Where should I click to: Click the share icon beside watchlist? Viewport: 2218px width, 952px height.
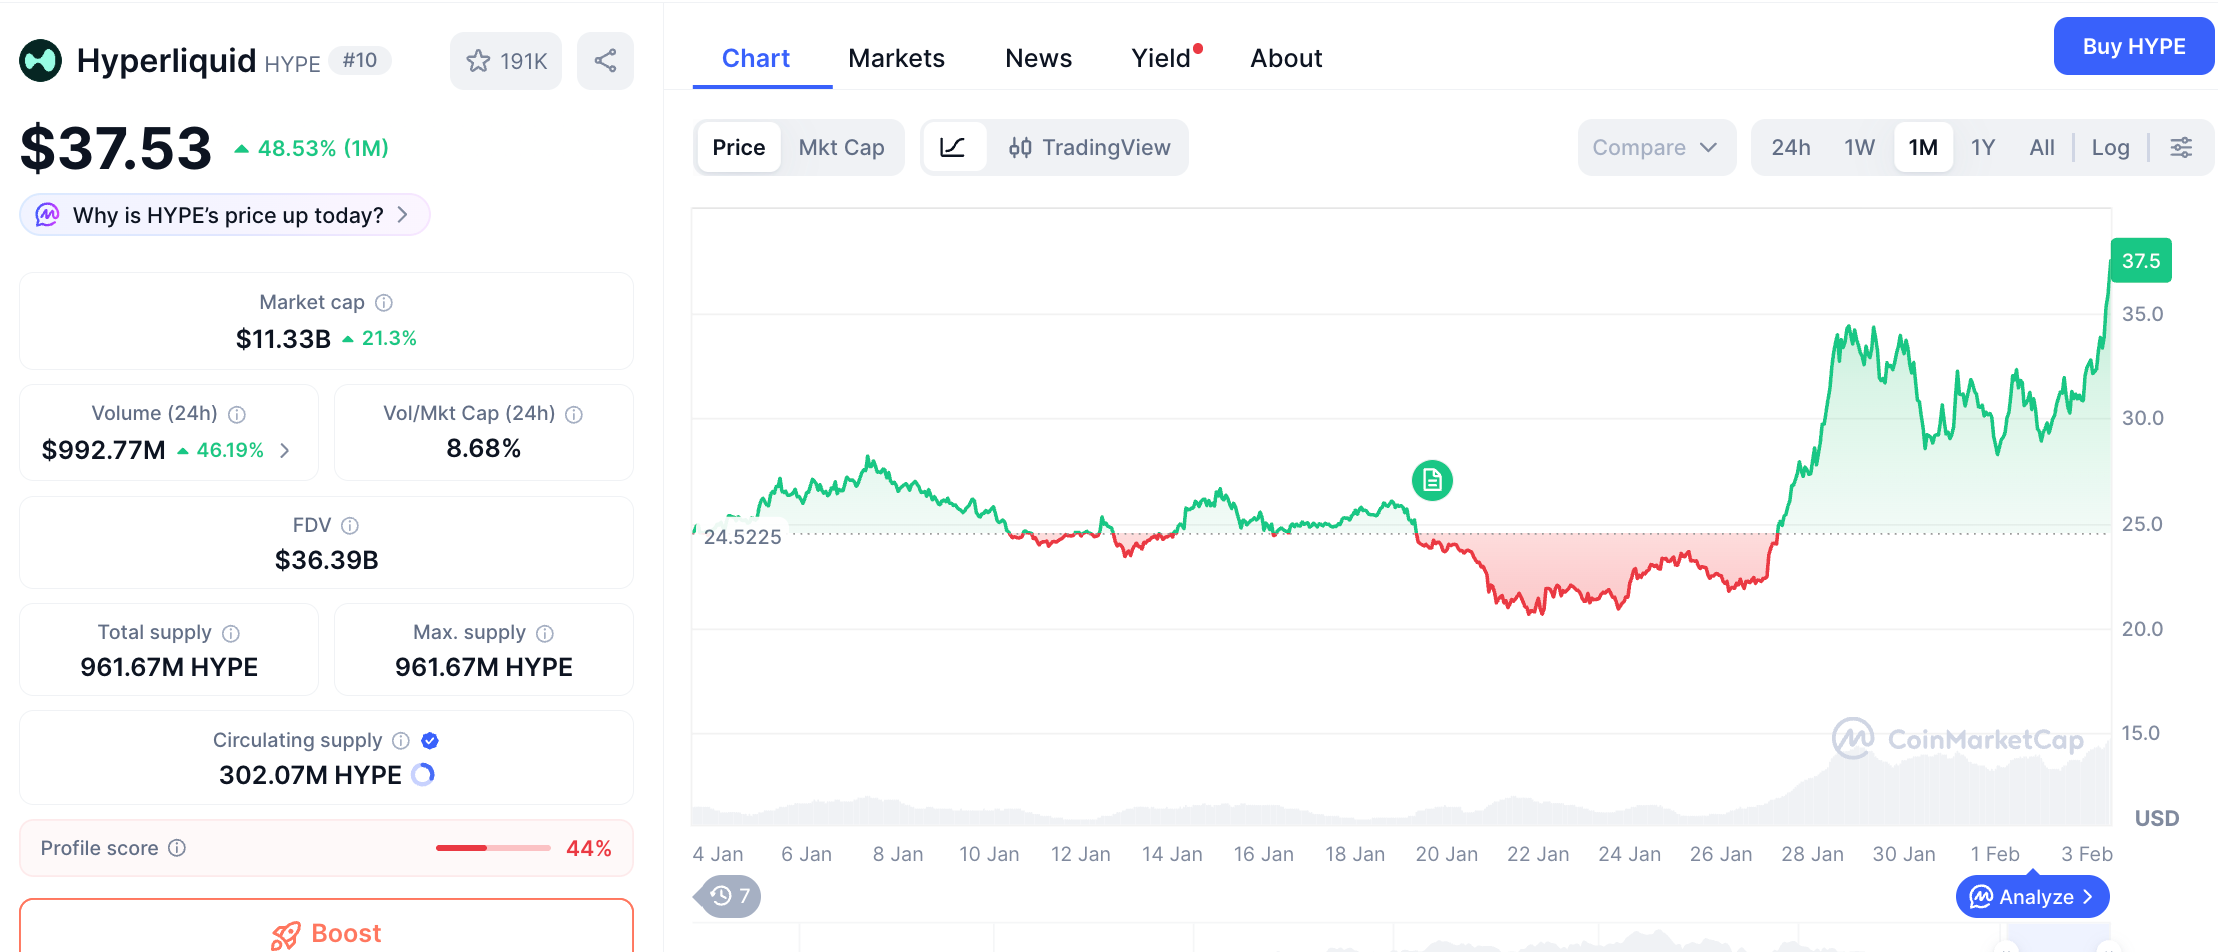(x=605, y=61)
